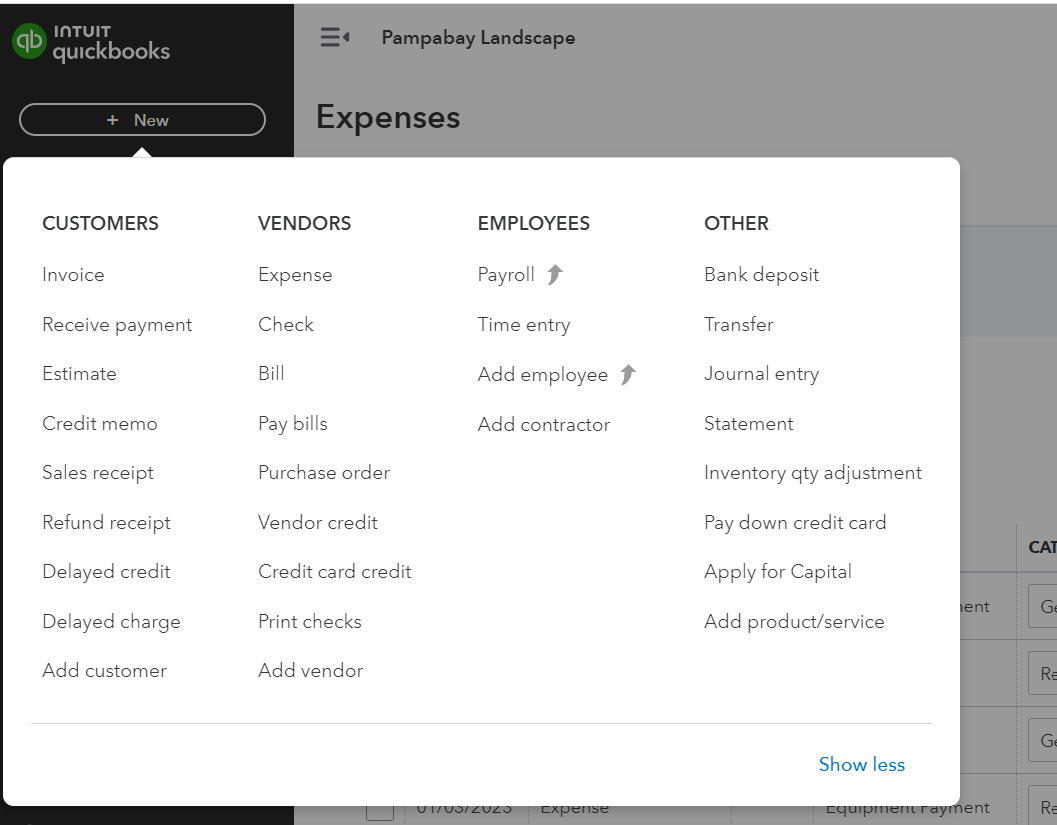1057x825 pixels.
Task: Click the + New button
Action: [x=140, y=119]
